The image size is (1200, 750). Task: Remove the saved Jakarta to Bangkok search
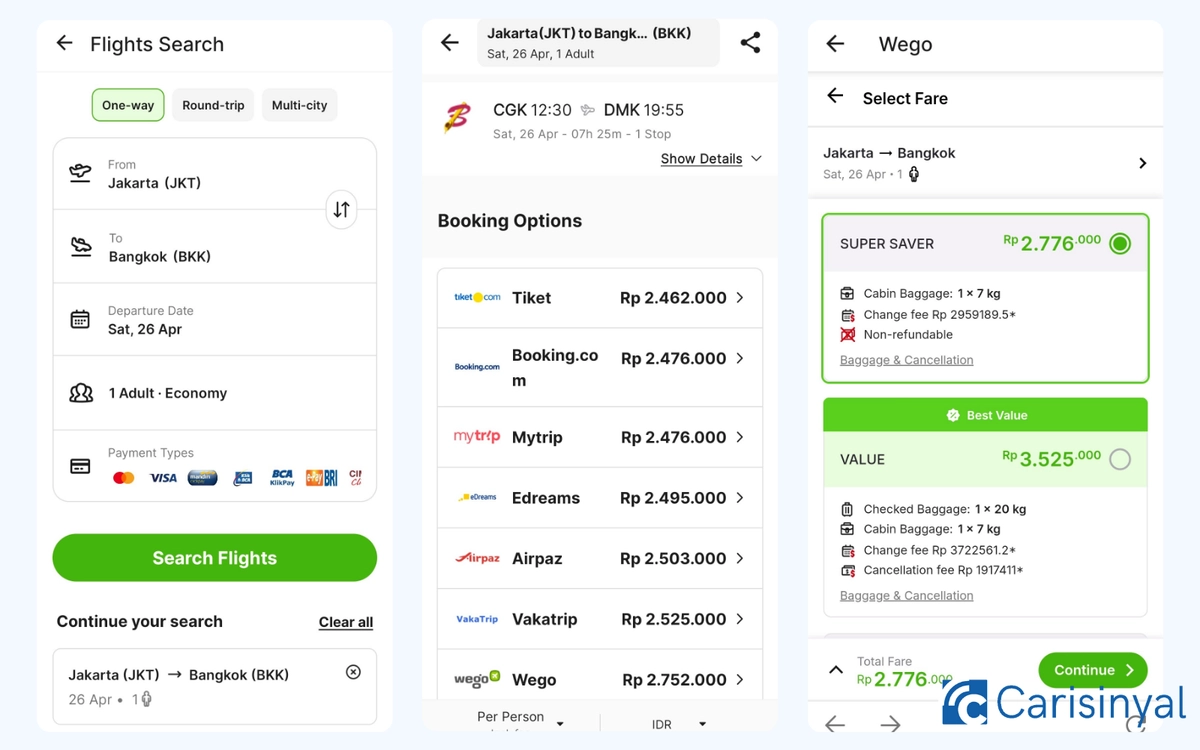[x=353, y=672]
